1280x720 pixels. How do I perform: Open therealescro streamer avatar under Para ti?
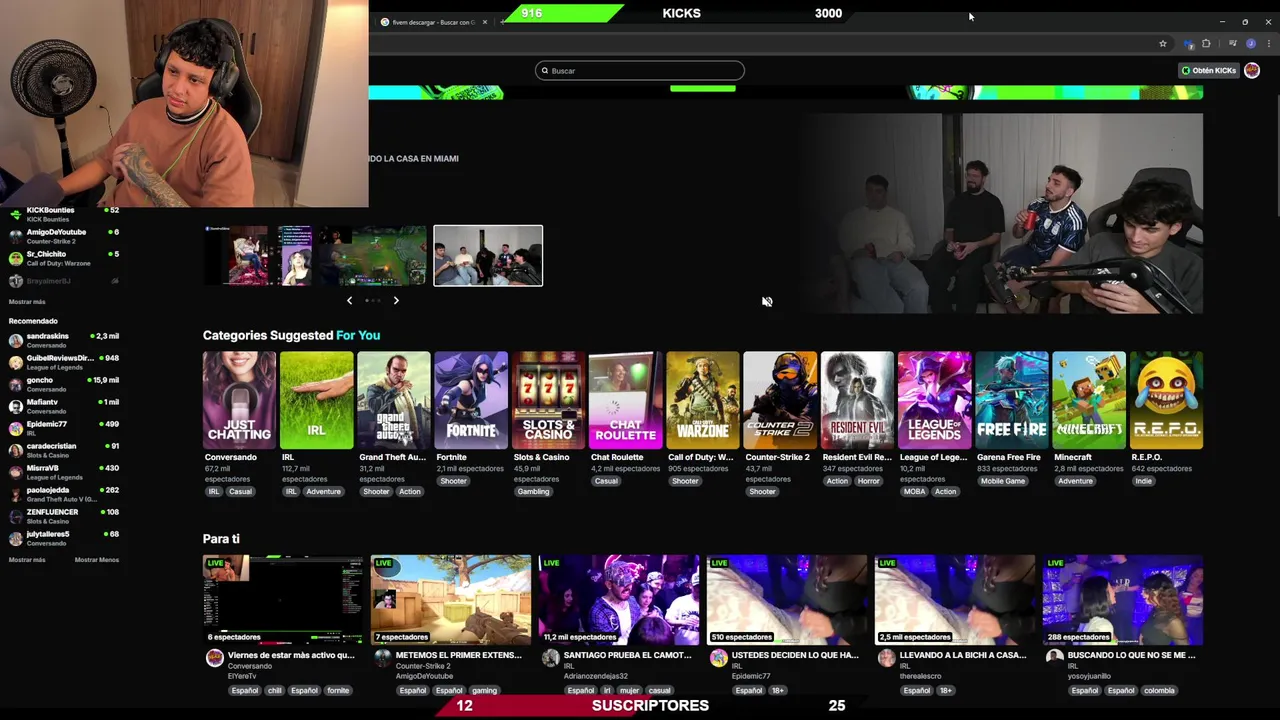click(886, 658)
